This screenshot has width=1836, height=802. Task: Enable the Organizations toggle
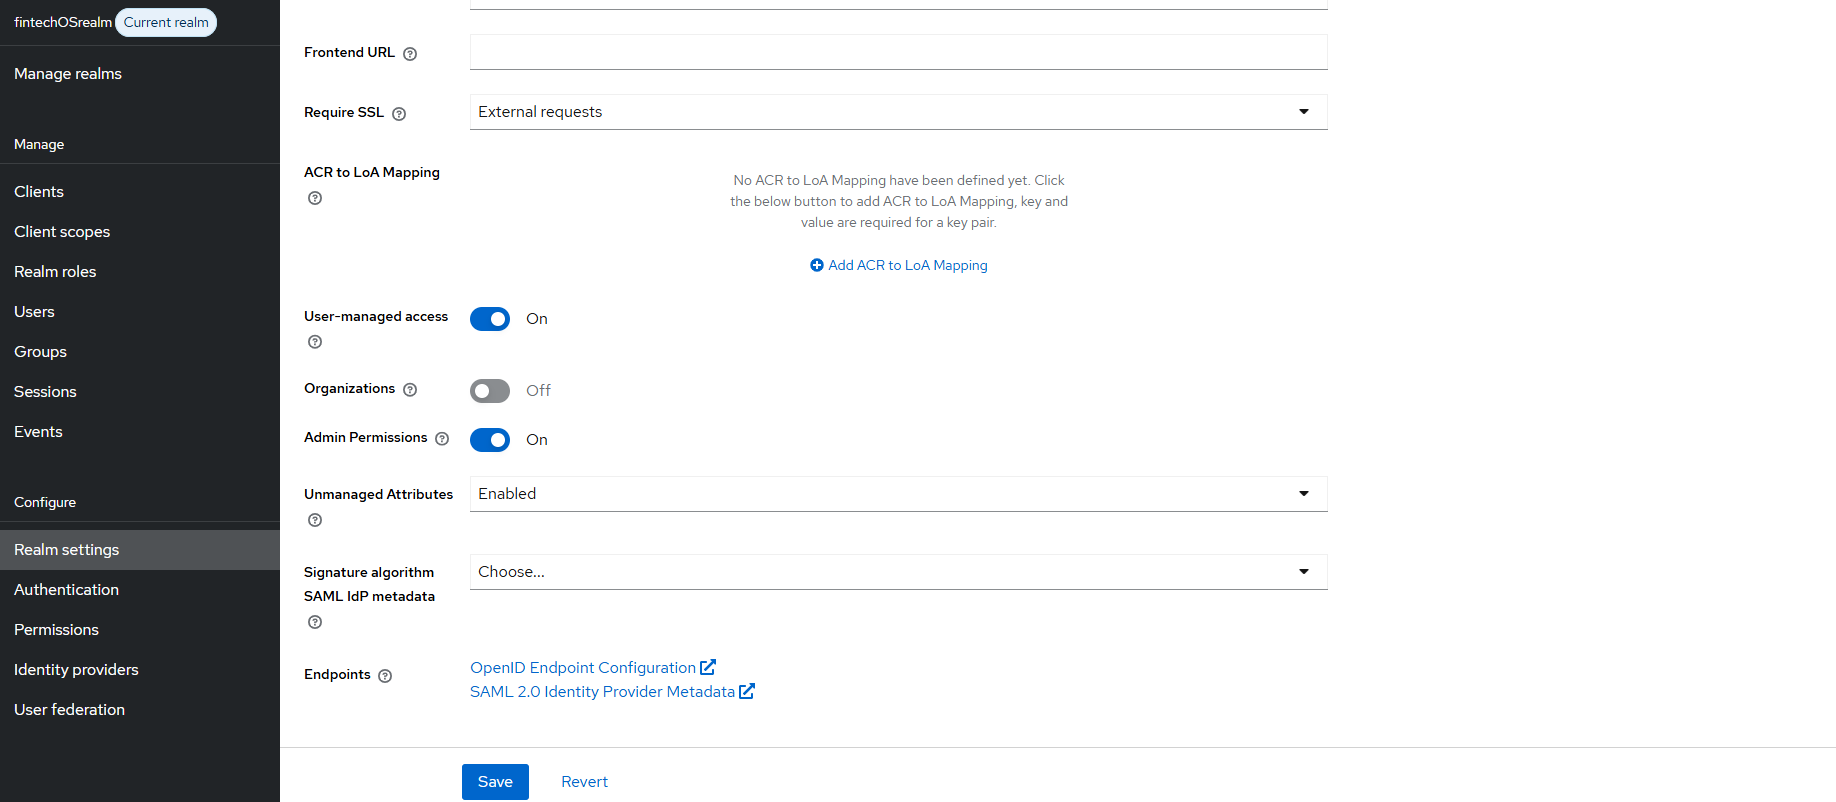click(x=490, y=391)
